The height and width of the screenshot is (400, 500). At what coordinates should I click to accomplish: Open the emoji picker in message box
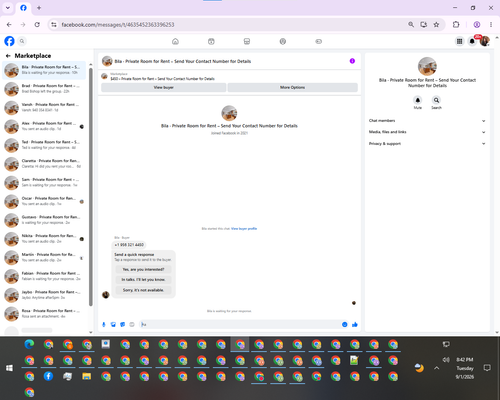click(x=345, y=324)
